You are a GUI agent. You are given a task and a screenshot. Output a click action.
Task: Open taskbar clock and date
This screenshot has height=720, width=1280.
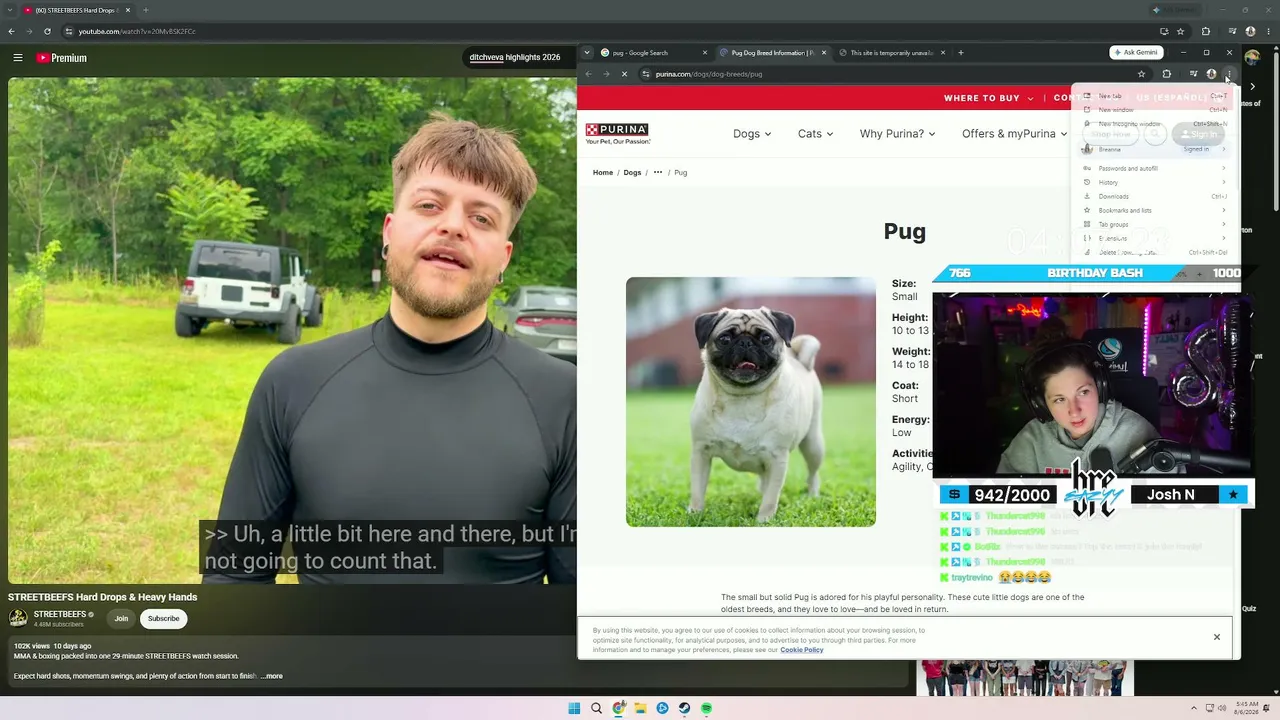coord(1245,708)
